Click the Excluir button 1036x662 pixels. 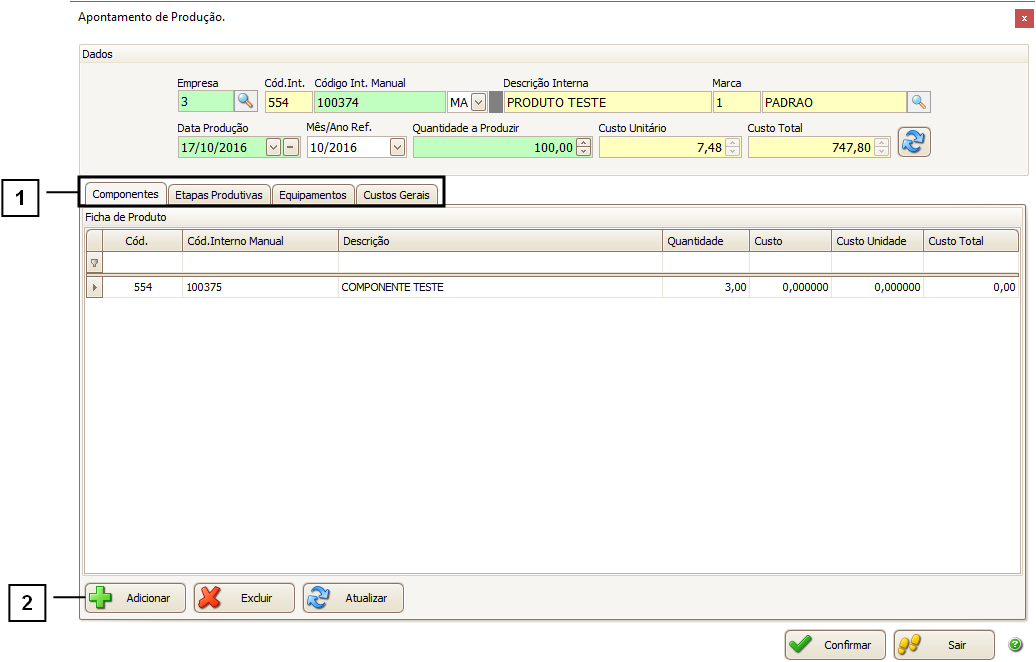point(244,598)
